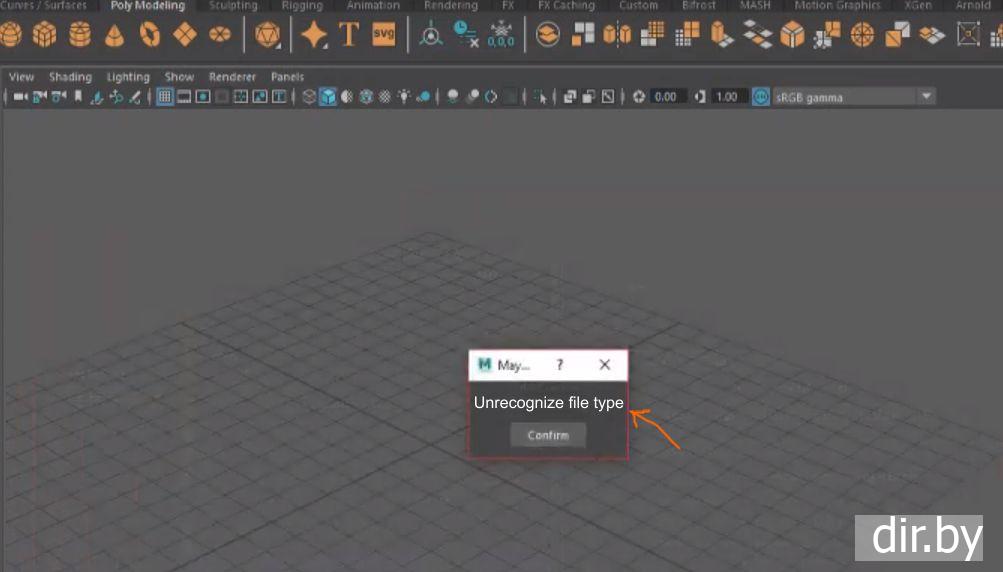This screenshot has width=1003, height=572.
Task: Toggle smooth shade all display mode
Action: (328, 97)
